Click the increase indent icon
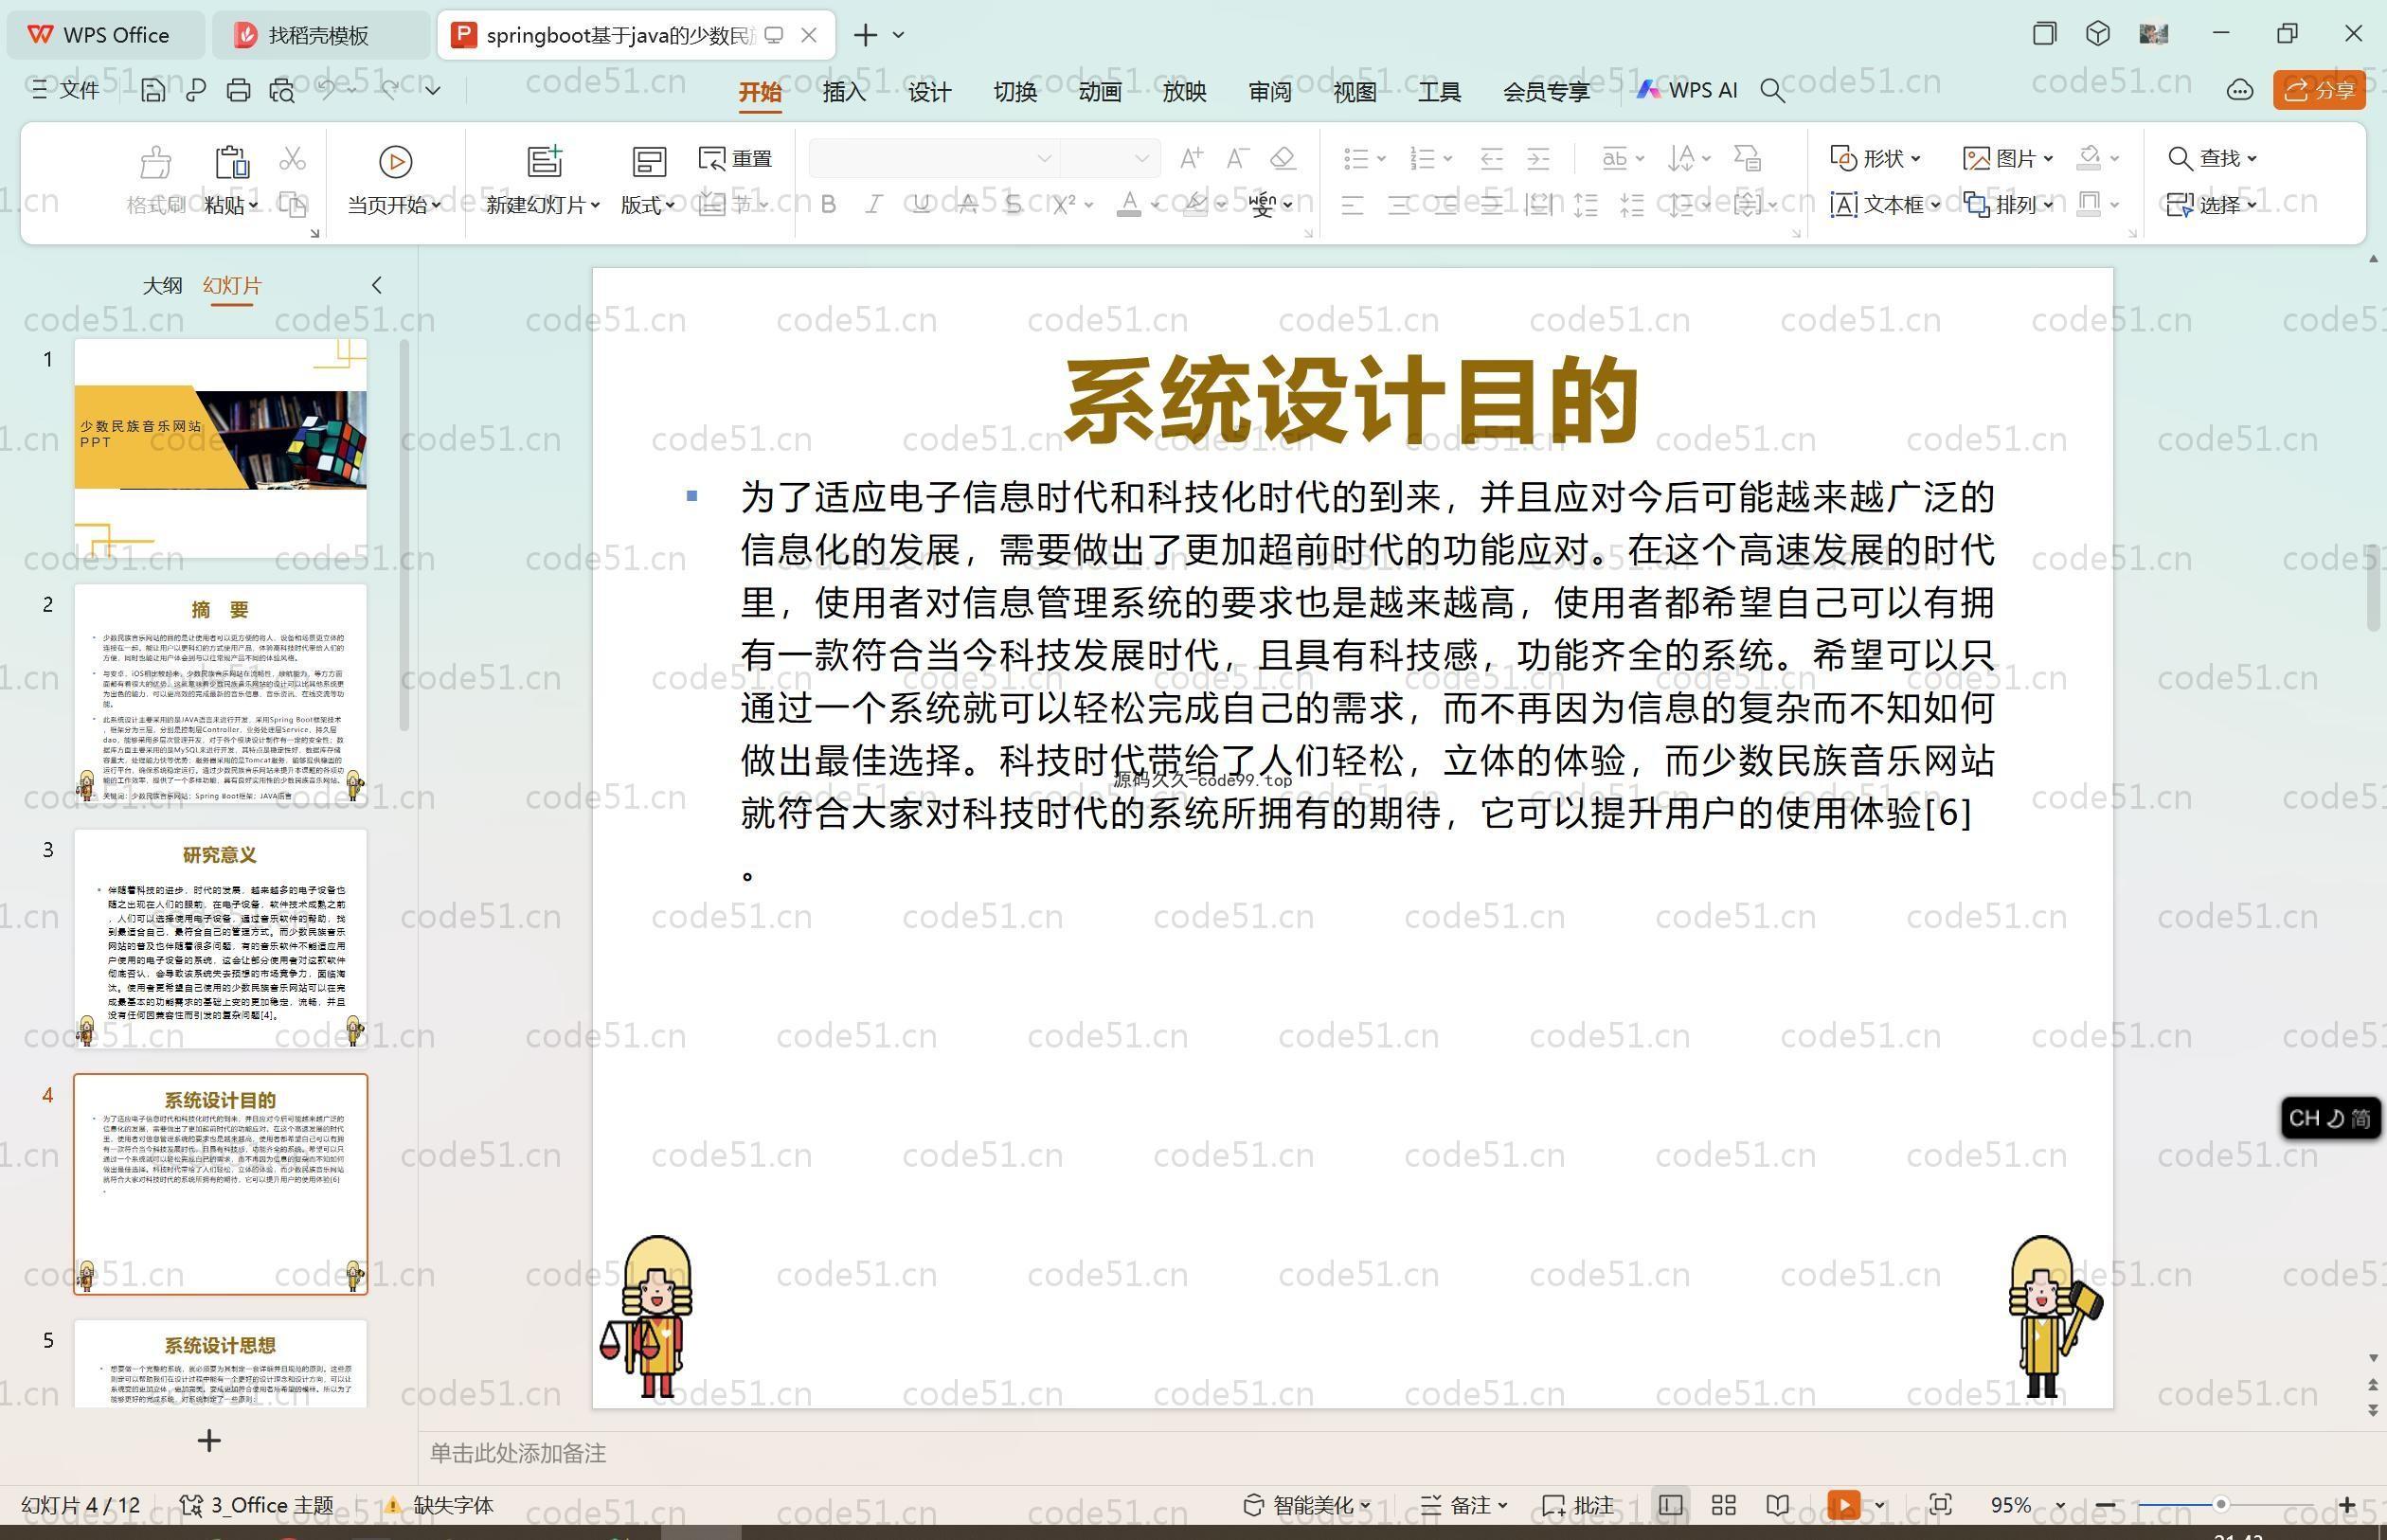2387x1540 pixels. coord(1538,158)
